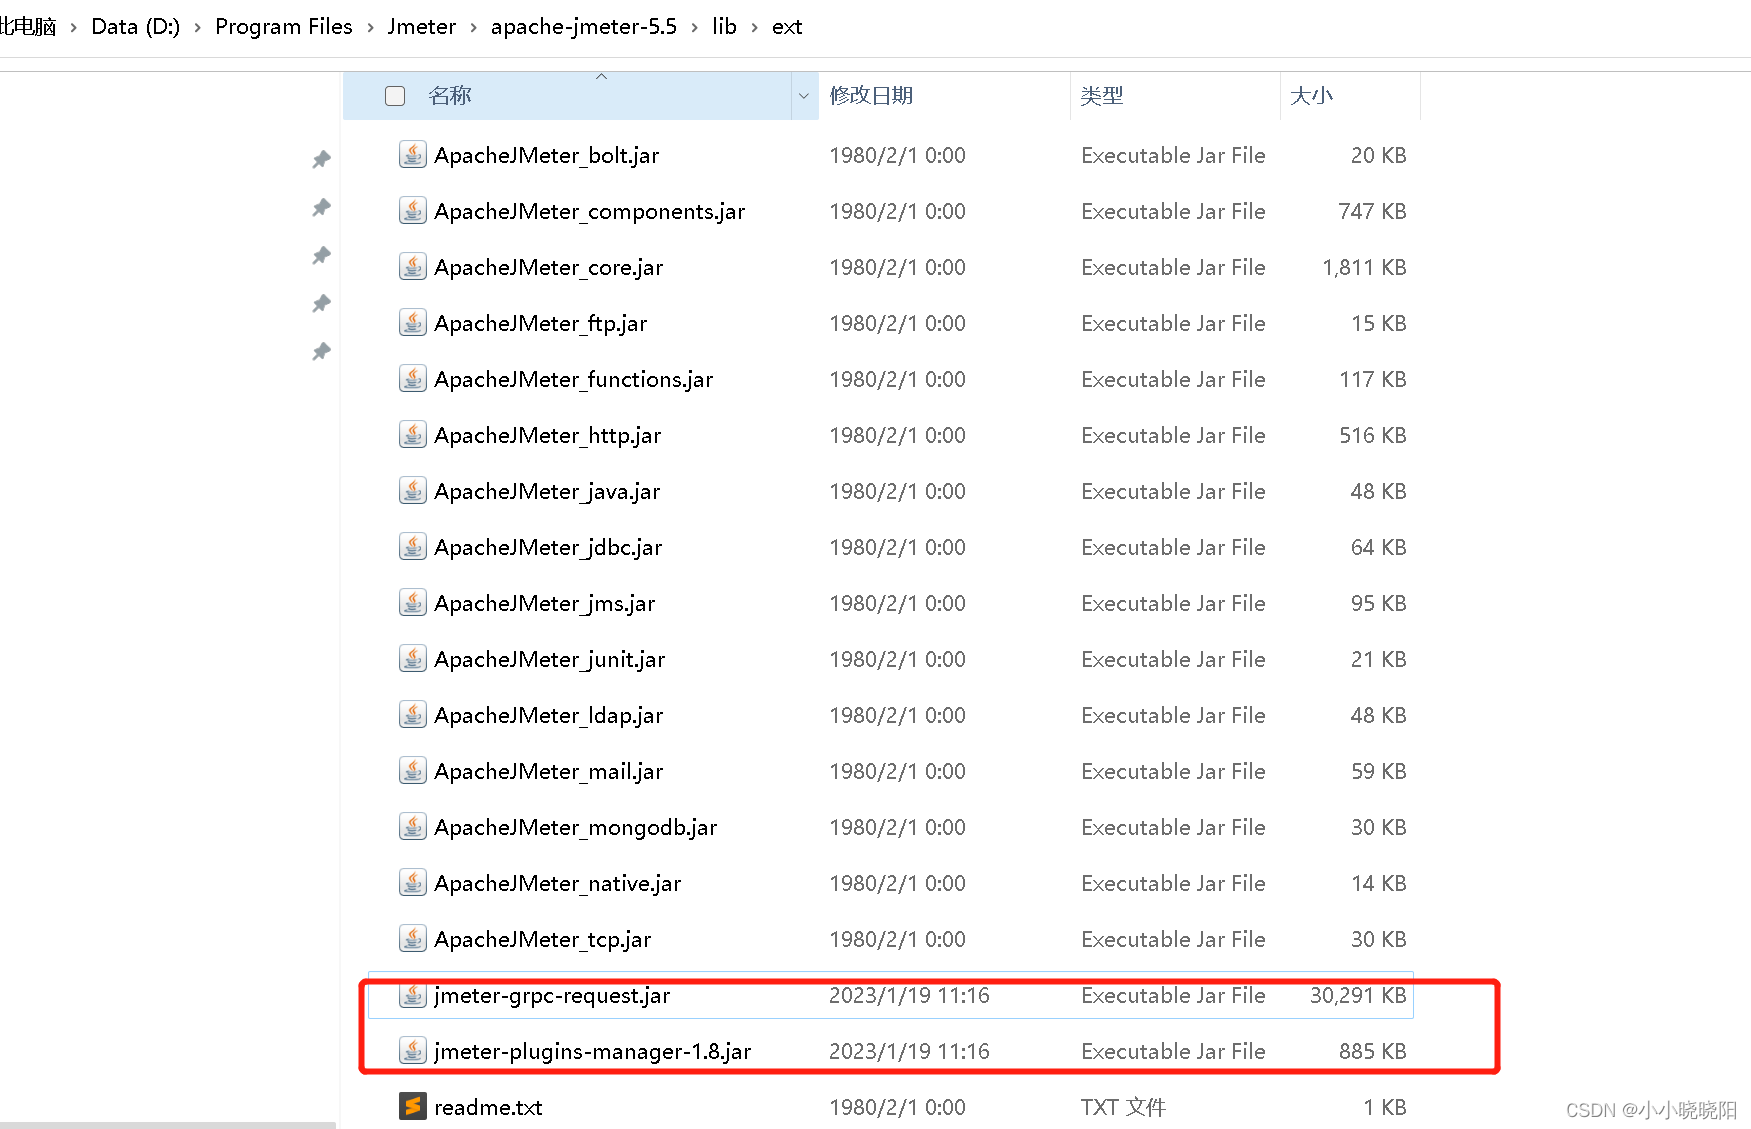Unpin the first quick access item
Viewport: 1751px width, 1129px height.
coord(321,158)
